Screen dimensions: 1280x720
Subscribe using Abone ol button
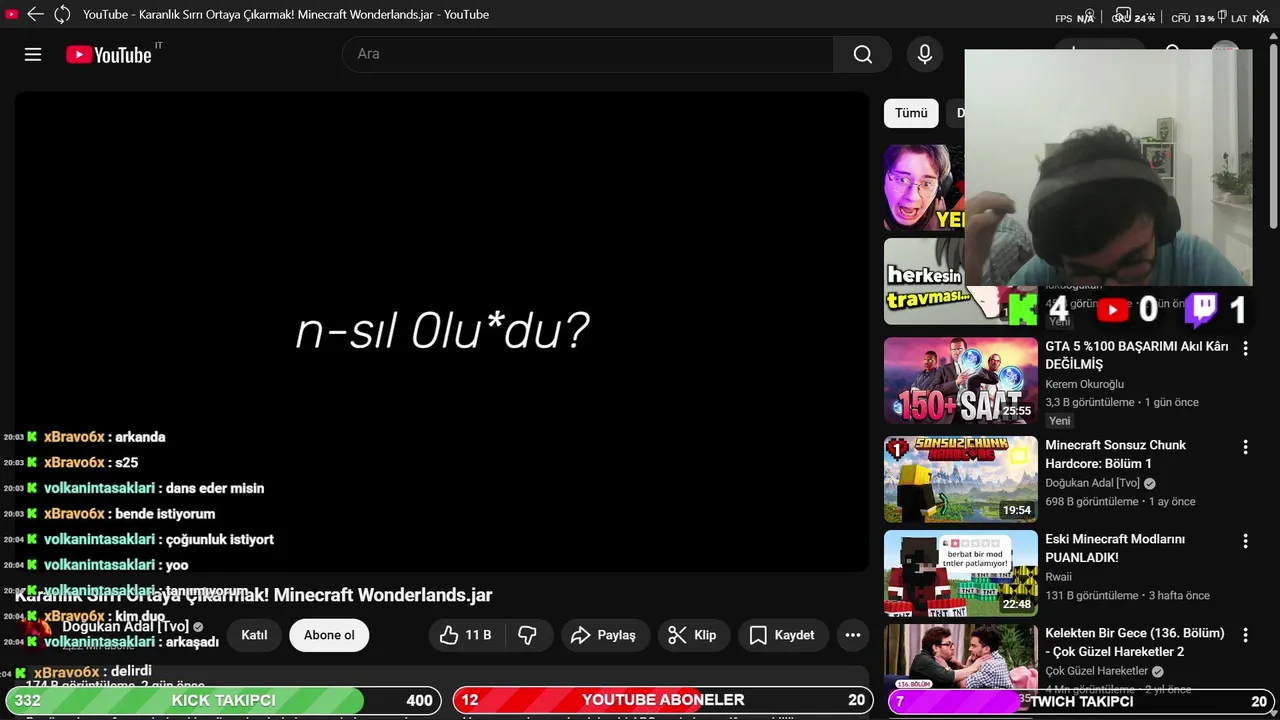[x=329, y=635]
